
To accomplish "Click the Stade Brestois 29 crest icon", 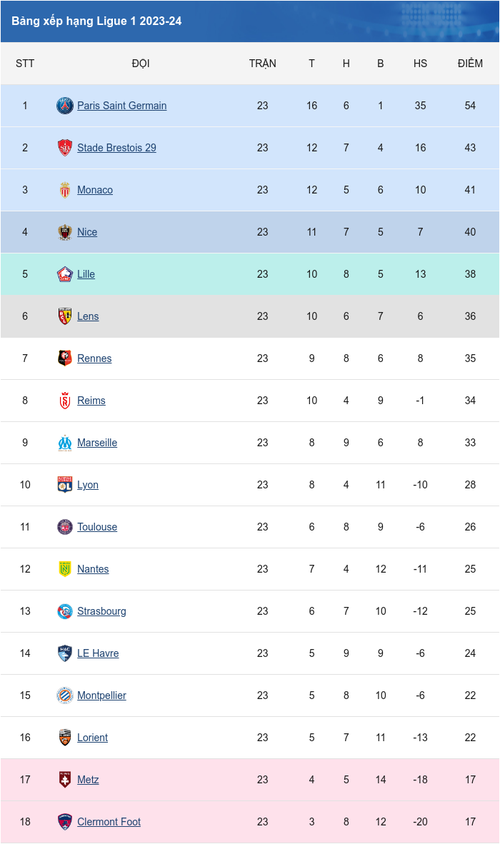I will click(x=65, y=147).
